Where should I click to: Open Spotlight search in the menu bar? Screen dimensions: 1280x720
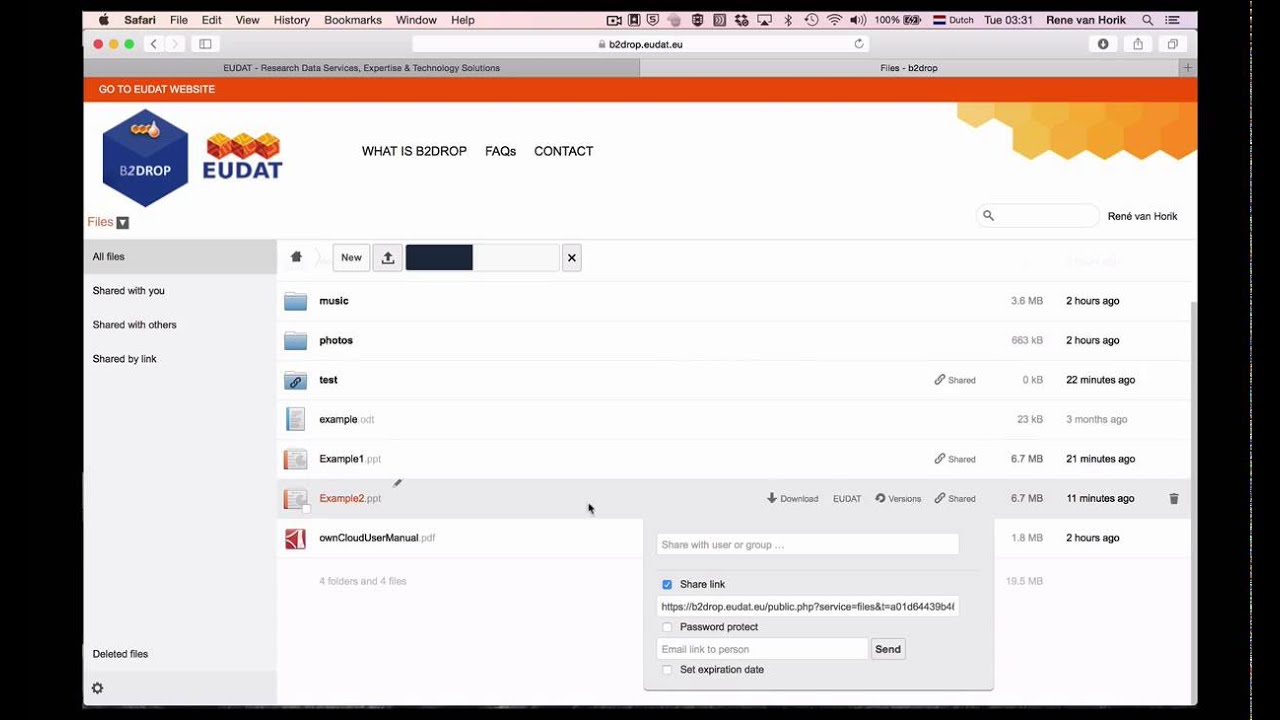(1147, 20)
